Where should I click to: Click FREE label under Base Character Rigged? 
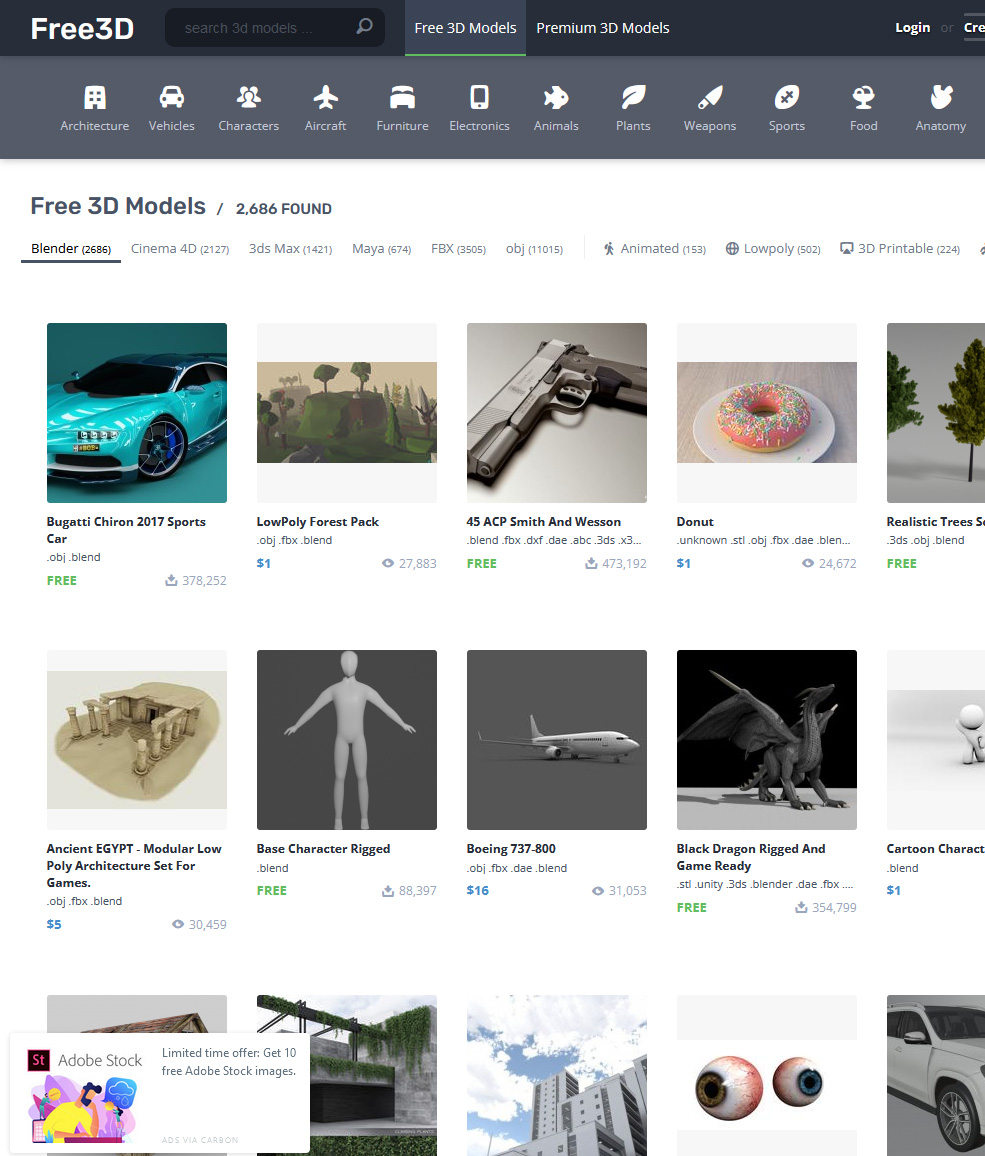[271, 891]
